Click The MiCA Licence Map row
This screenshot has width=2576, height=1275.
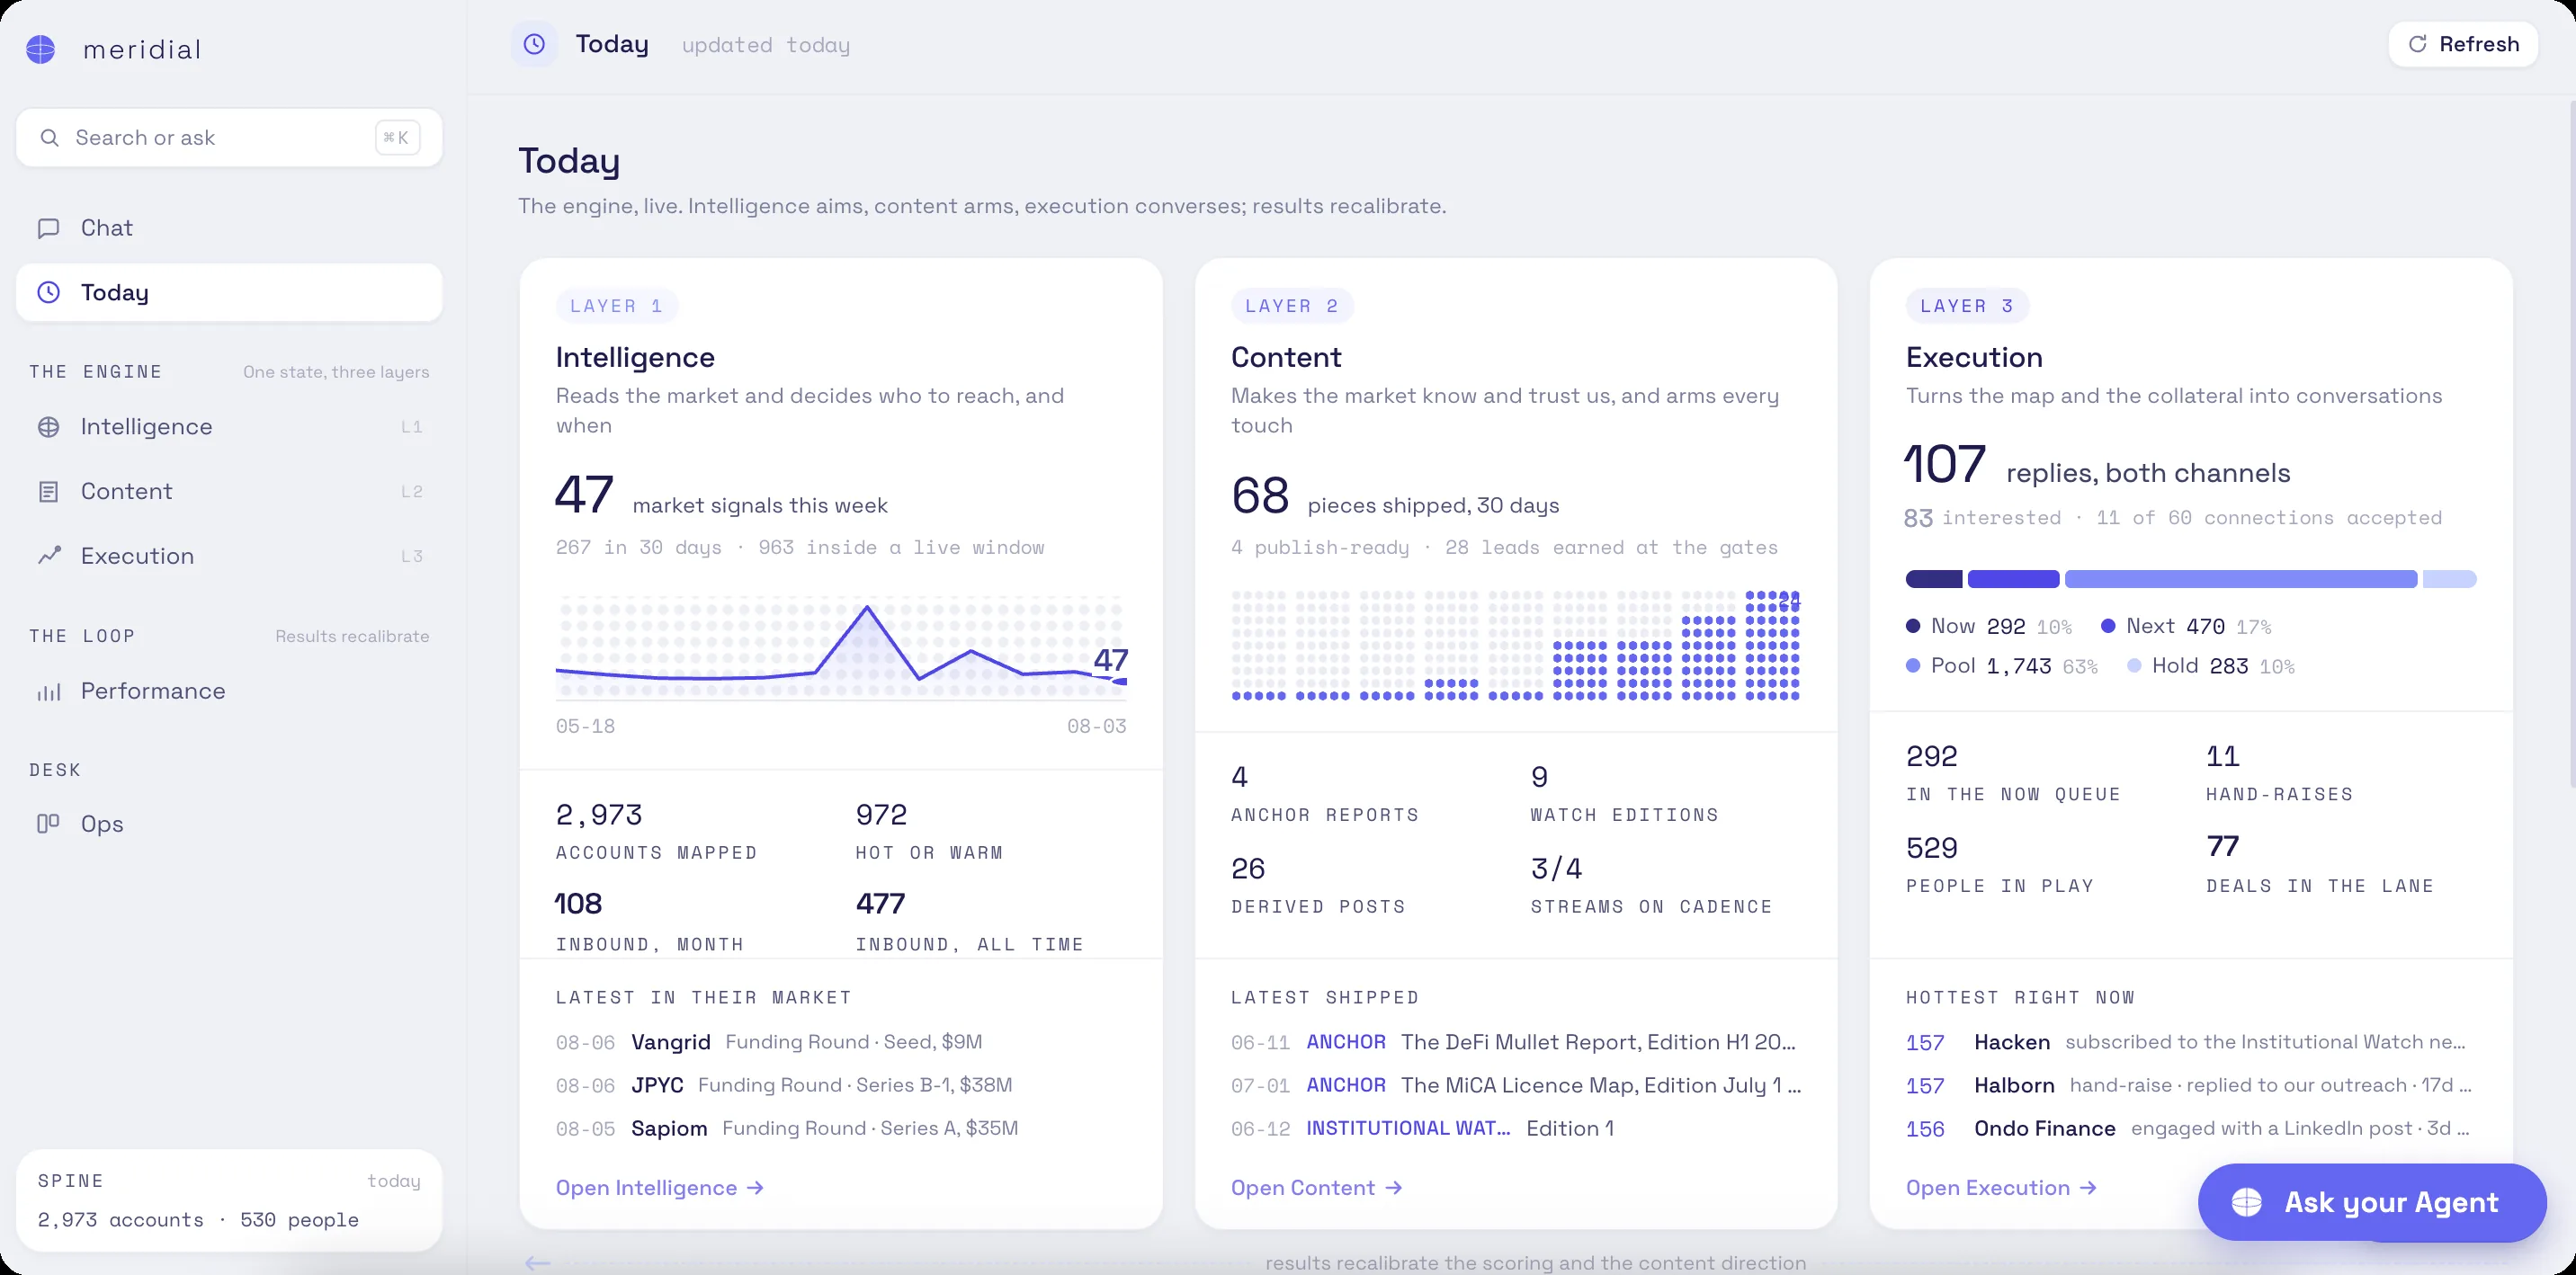(1516, 1085)
